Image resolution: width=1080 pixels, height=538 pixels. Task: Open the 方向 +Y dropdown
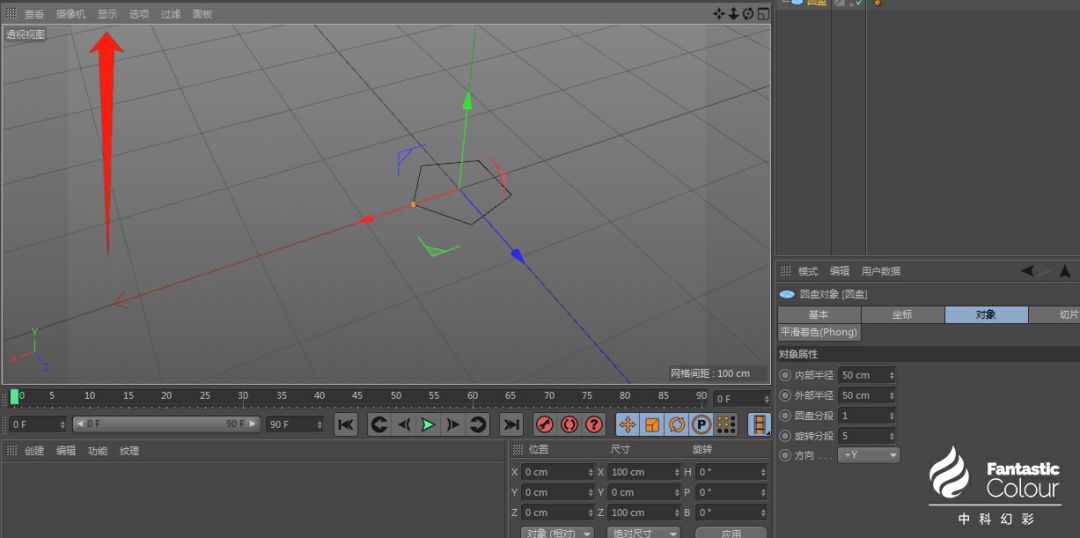point(869,455)
